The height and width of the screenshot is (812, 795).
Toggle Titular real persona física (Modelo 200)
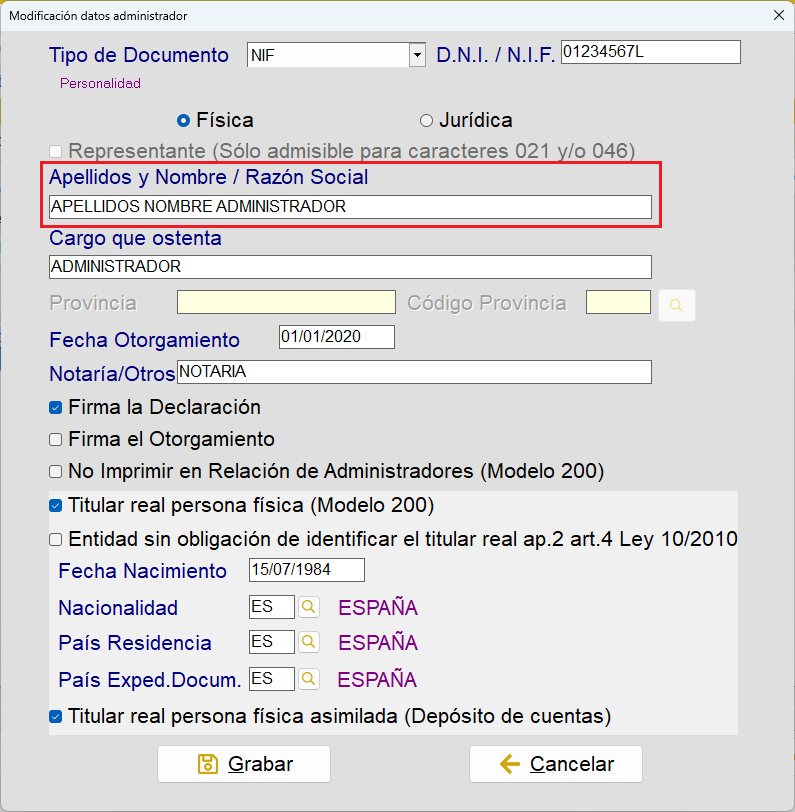pyautogui.click(x=55, y=505)
